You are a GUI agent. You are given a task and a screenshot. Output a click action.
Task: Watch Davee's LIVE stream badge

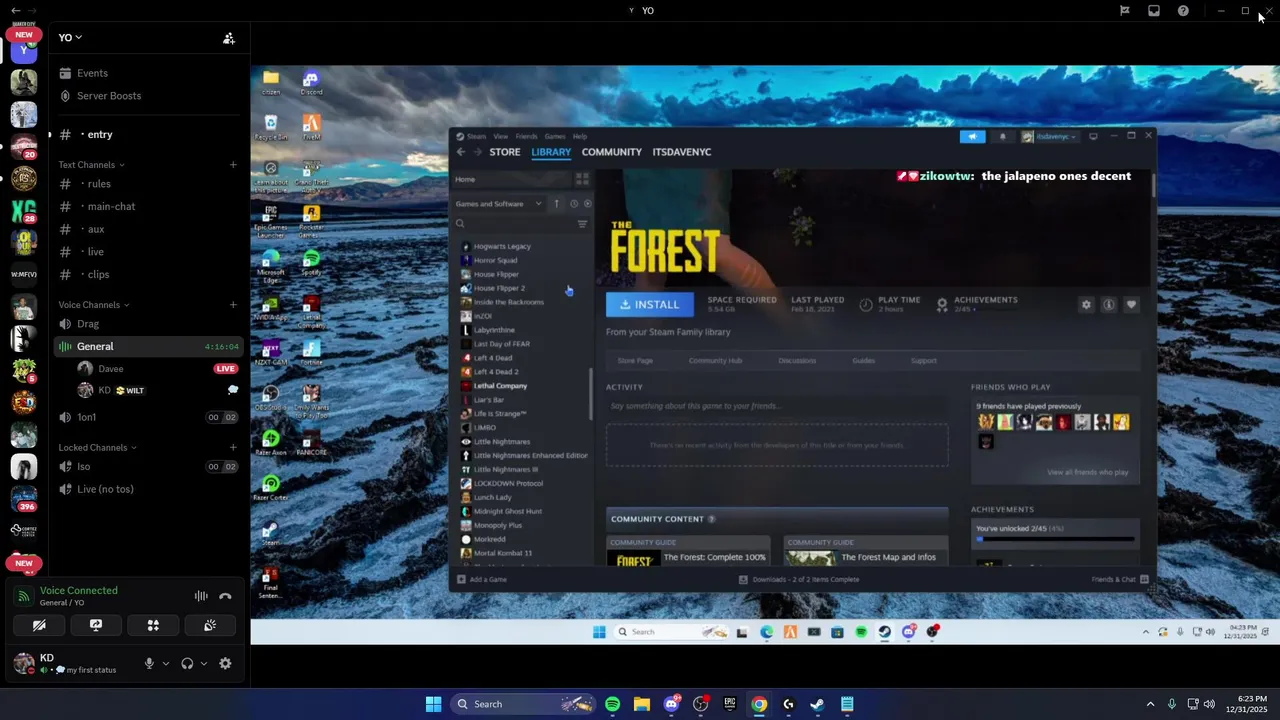[226, 368]
